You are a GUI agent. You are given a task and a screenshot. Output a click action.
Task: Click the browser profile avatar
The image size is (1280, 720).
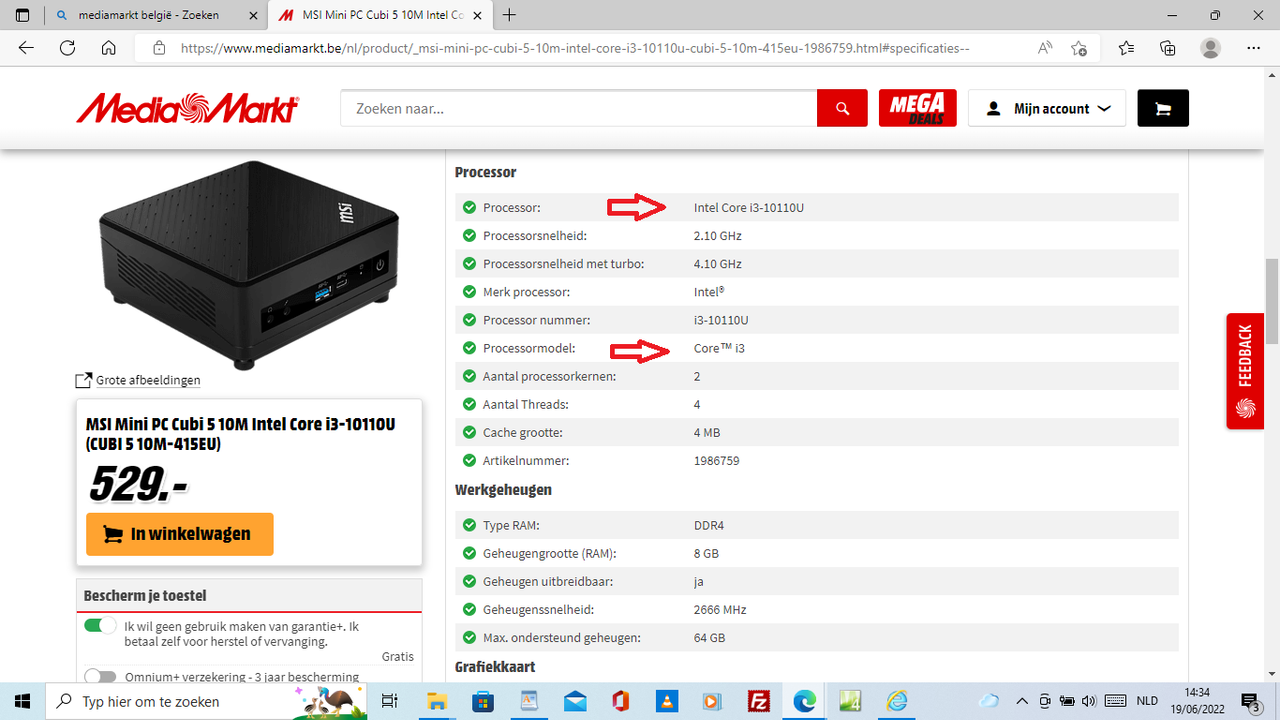(x=1211, y=48)
